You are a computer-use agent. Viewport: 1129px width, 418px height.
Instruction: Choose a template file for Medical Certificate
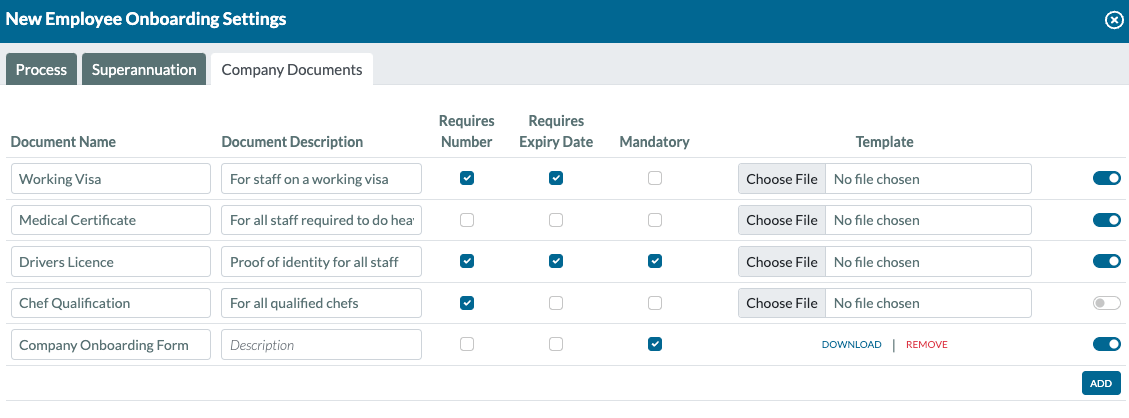[782, 220]
